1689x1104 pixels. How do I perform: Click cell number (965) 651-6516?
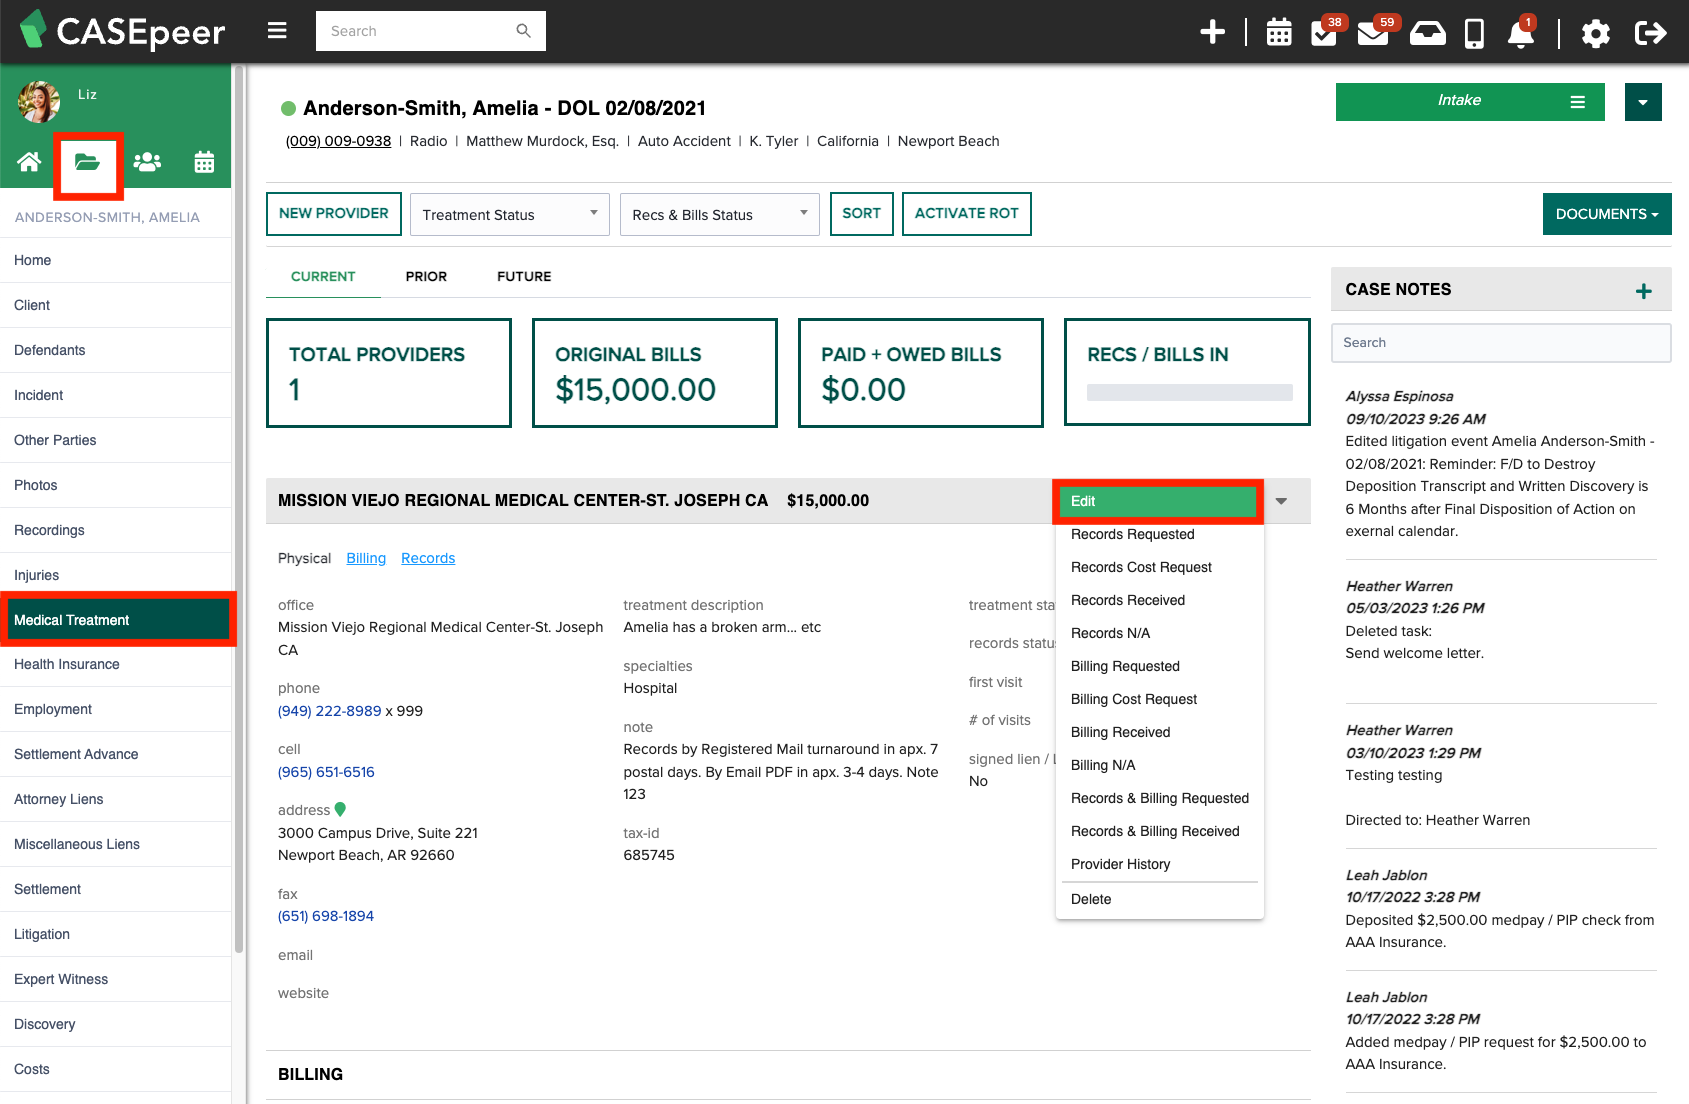pos(326,772)
